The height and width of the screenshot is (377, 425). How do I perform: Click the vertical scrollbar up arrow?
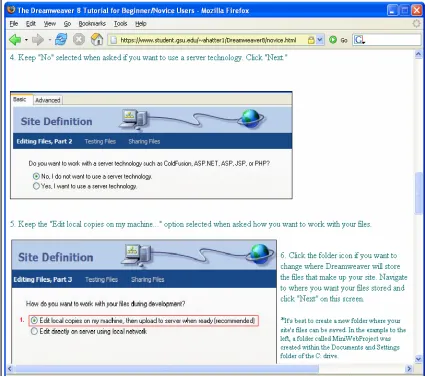tap(418, 55)
